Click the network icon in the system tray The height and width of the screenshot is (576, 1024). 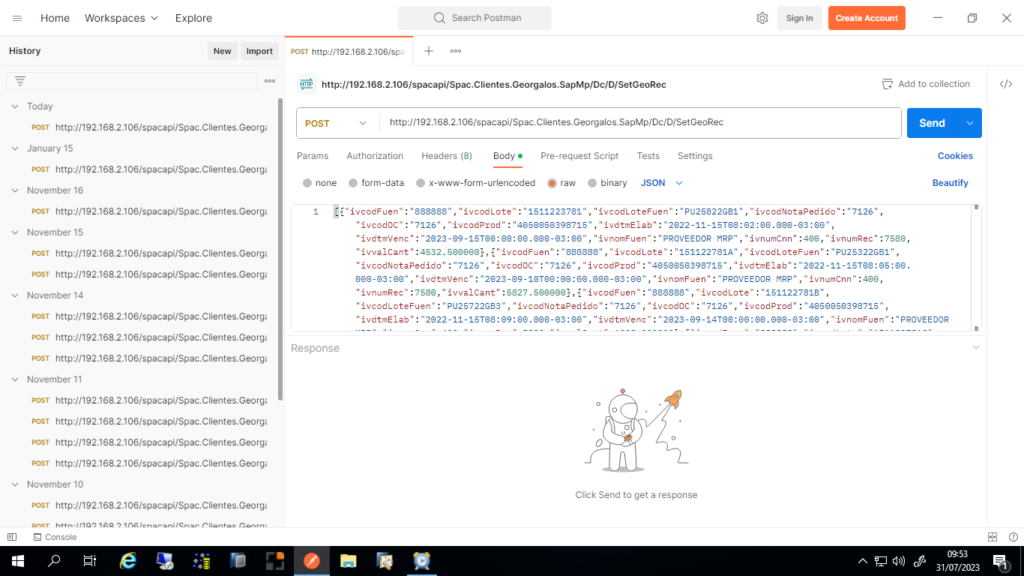click(881, 561)
